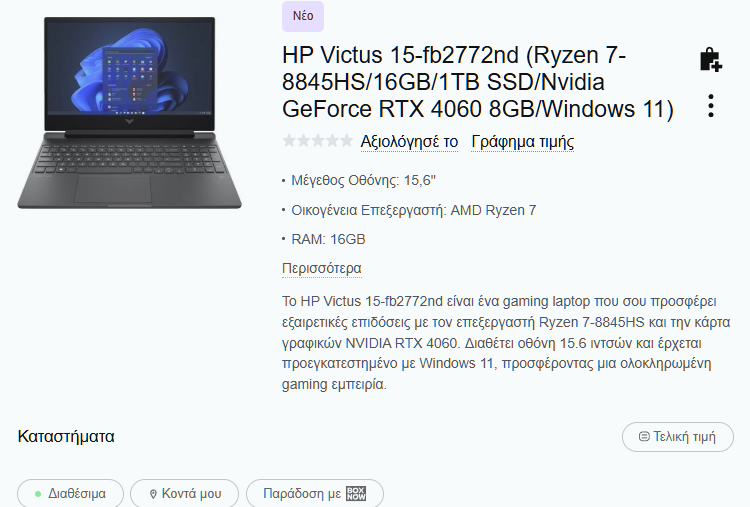Click the add-to-shopping-list bag icon
Viewport: 750px width, 507px height.
(711, 60)
